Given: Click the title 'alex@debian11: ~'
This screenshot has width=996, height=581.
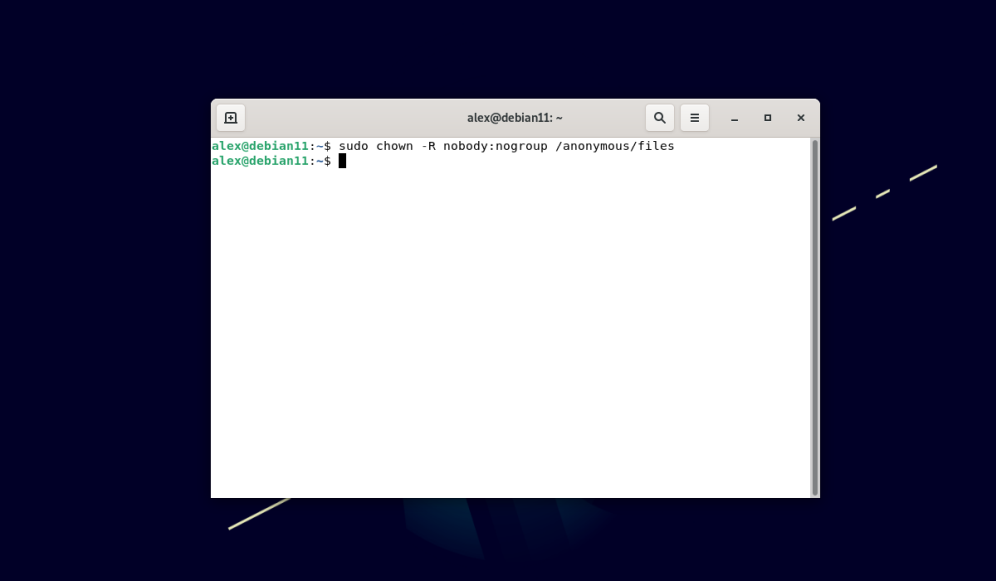Looking at the screenshot, I should click(x=515, y=118).
